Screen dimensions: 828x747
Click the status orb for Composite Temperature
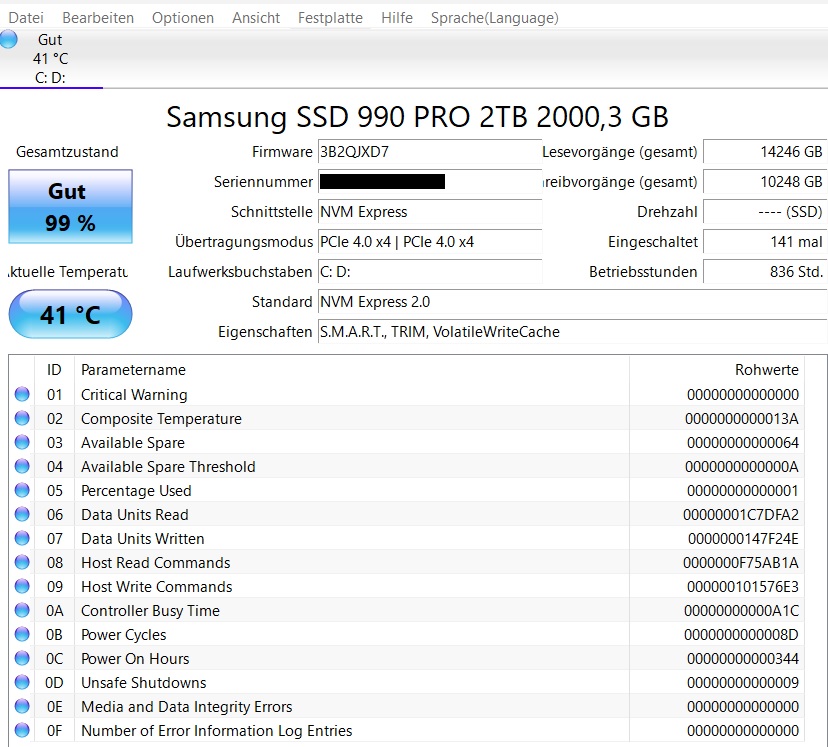coord(22,418)
